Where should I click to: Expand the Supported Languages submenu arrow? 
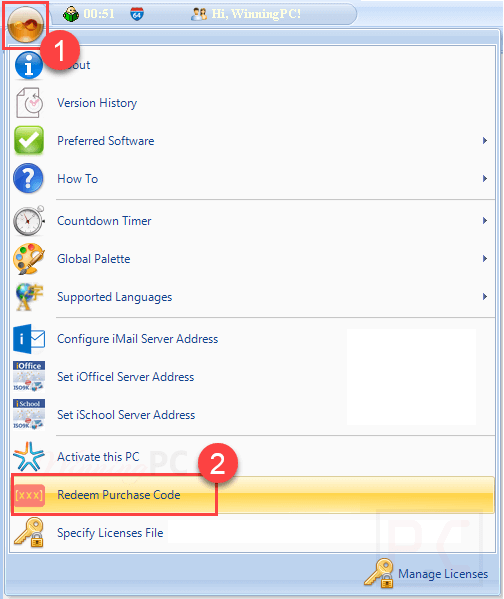click(485, 297)
